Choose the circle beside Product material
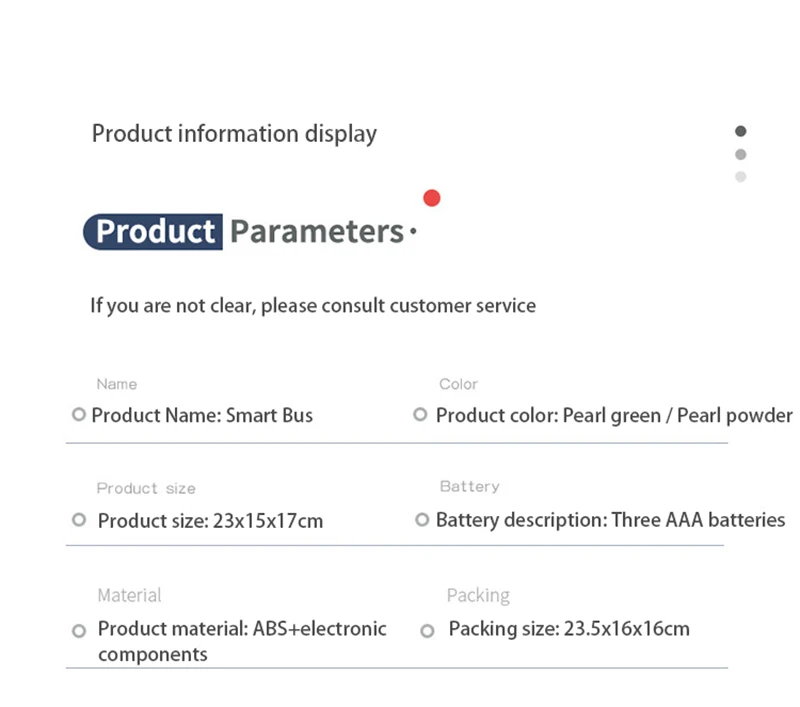 80,631
